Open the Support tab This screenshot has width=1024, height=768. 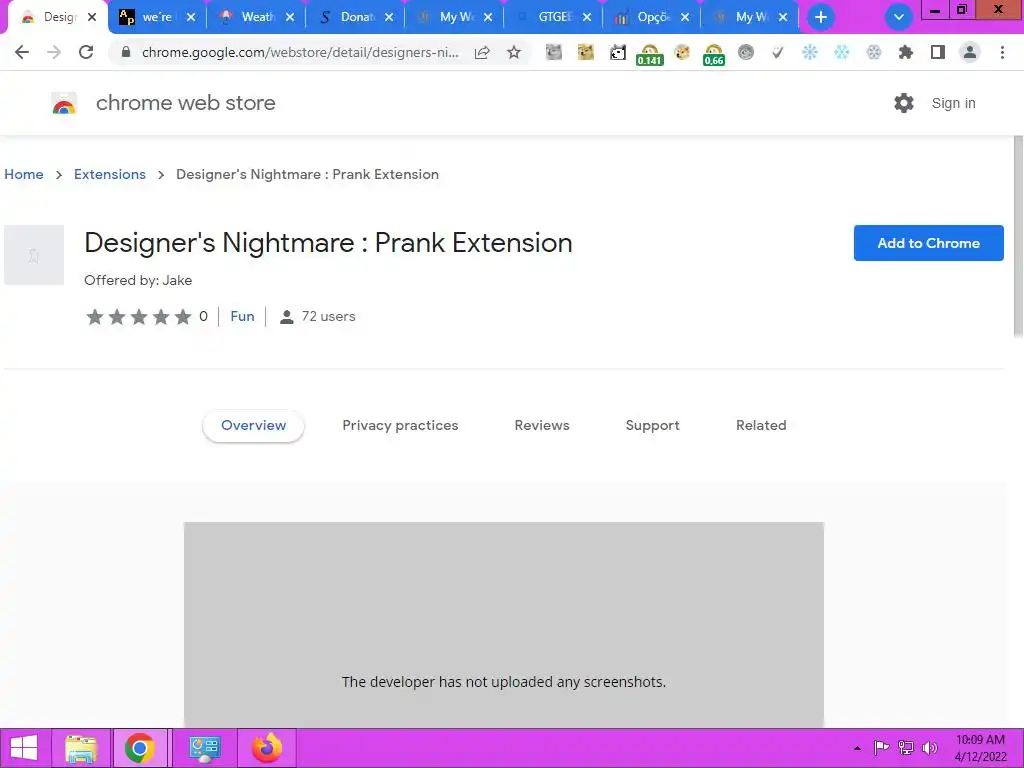652,426
